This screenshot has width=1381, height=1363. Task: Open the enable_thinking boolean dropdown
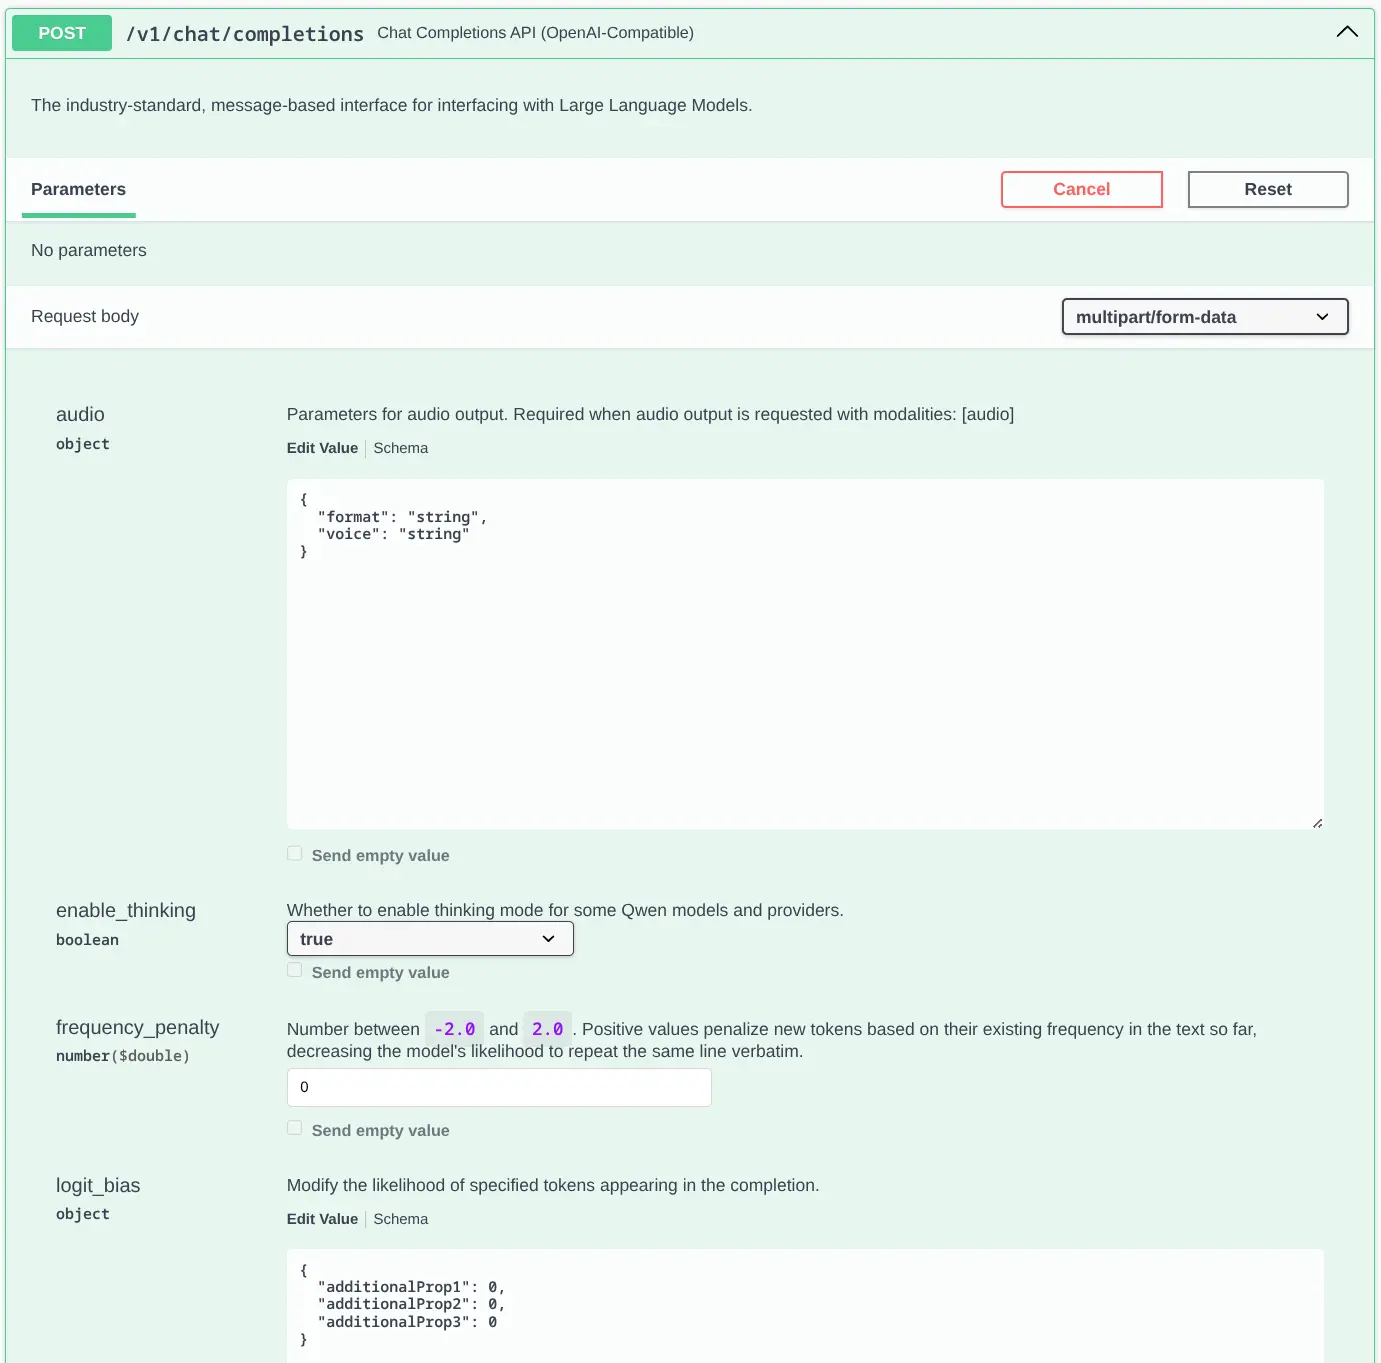click(x=430, y=939)
